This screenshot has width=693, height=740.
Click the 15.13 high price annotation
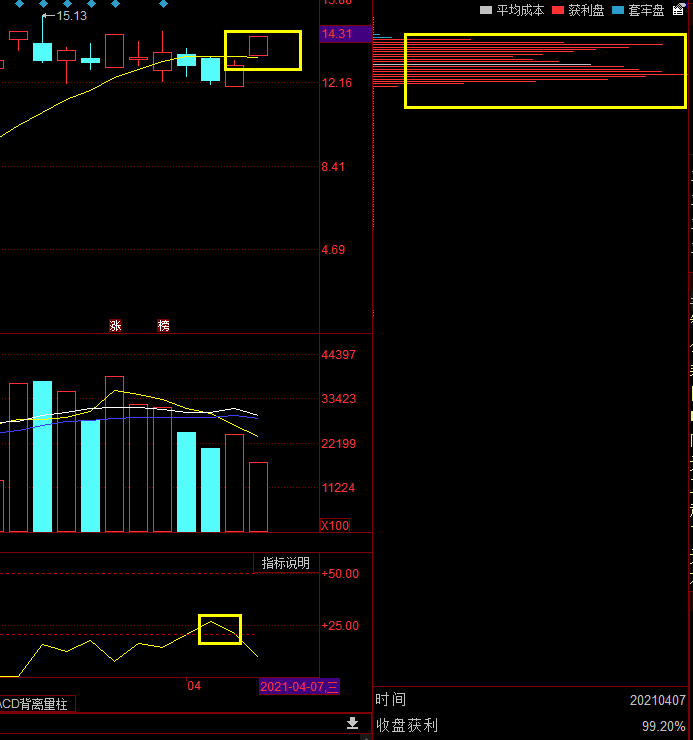71,16
